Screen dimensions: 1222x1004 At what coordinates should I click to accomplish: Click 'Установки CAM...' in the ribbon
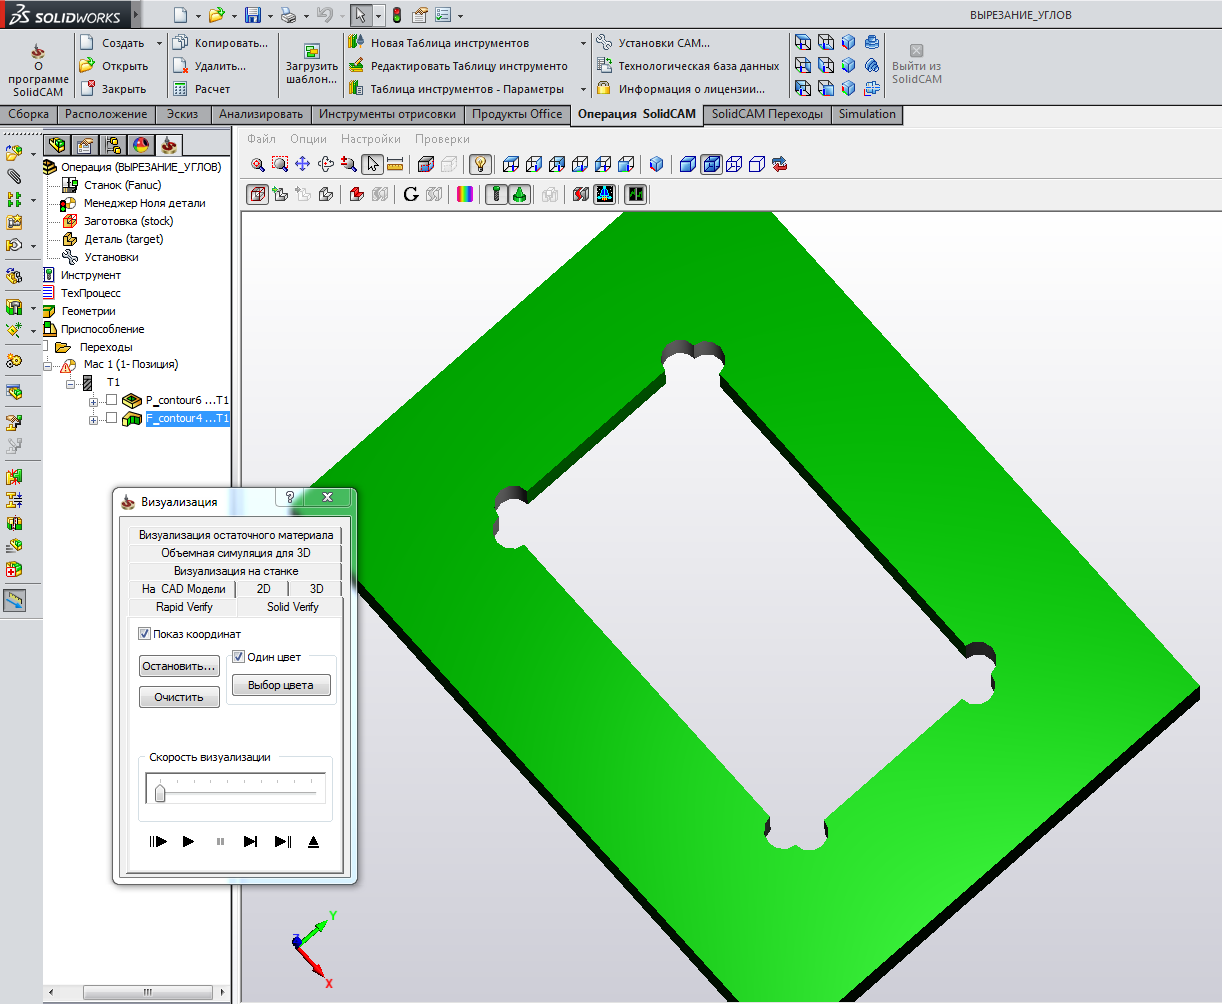pos(653,43)
